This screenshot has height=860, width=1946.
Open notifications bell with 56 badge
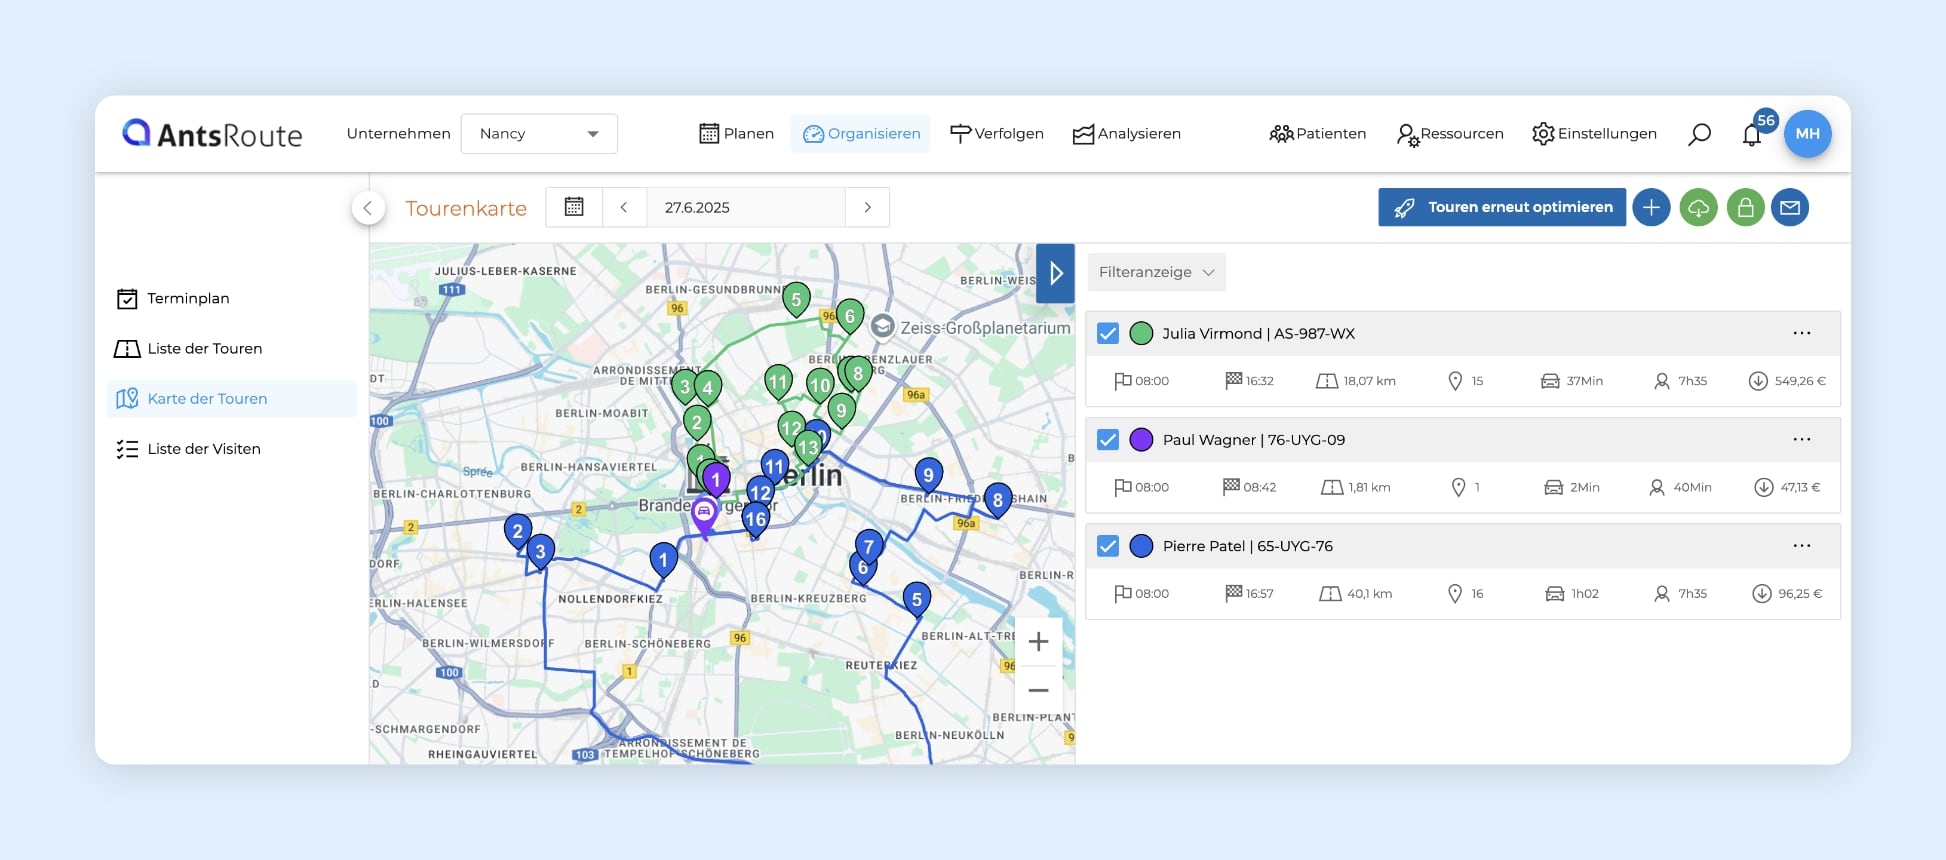point(1752,135)
